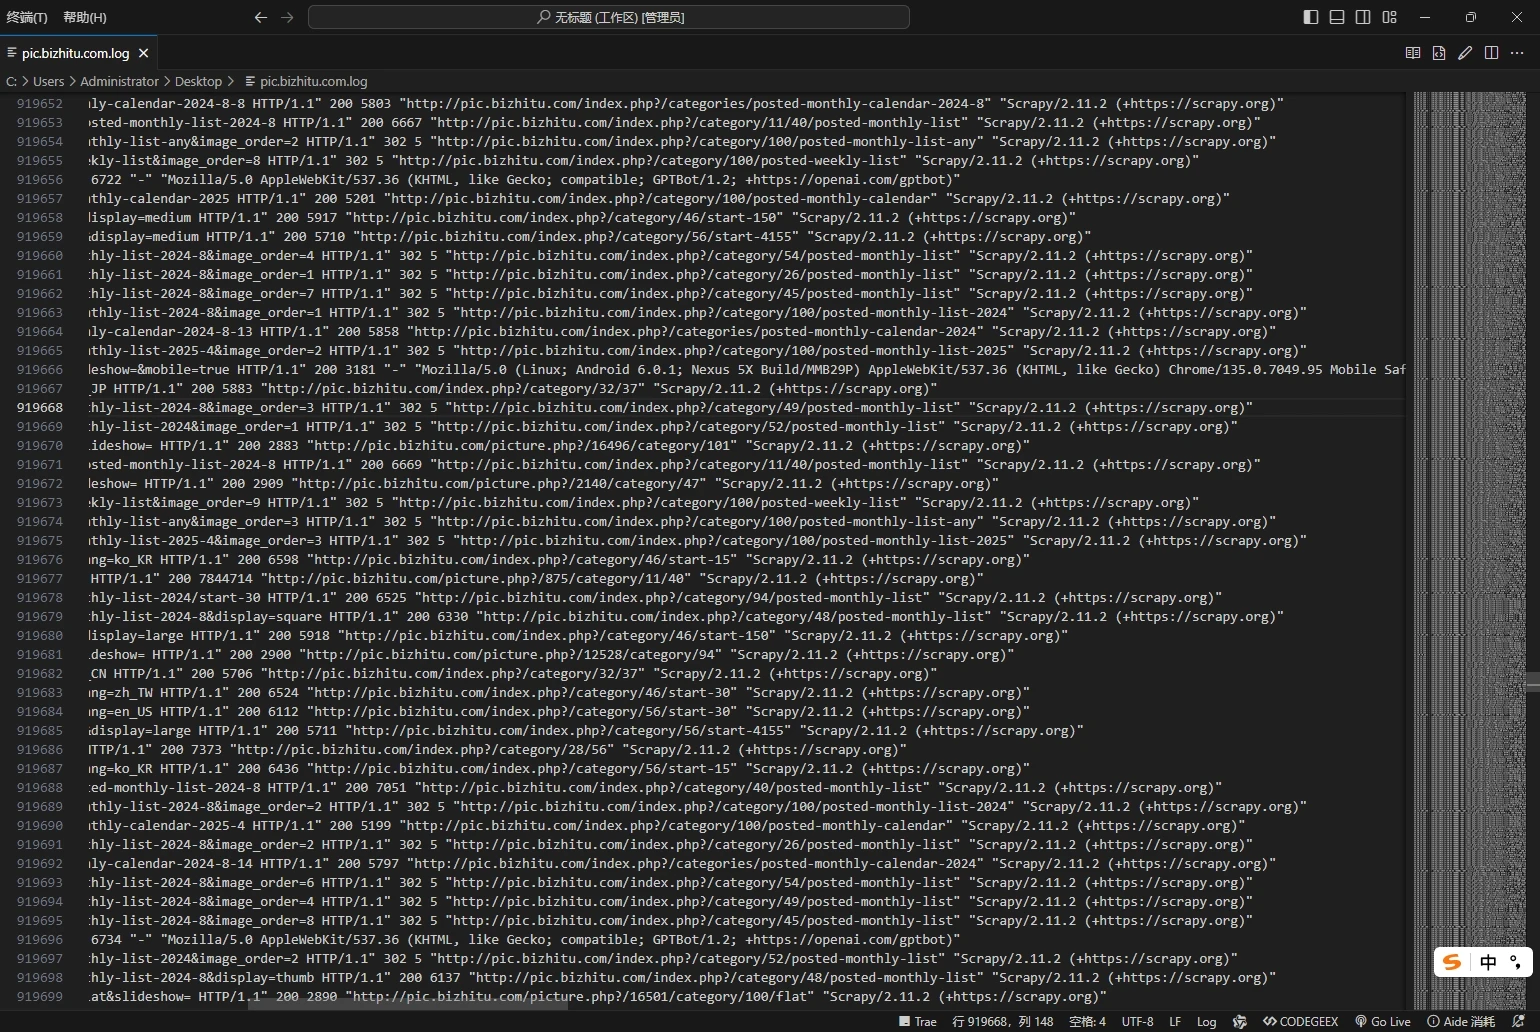Viewport: 1540px width, 1032px height.
Task: Toggle the bottom panel layout icon
Action: click(1337, 17)
